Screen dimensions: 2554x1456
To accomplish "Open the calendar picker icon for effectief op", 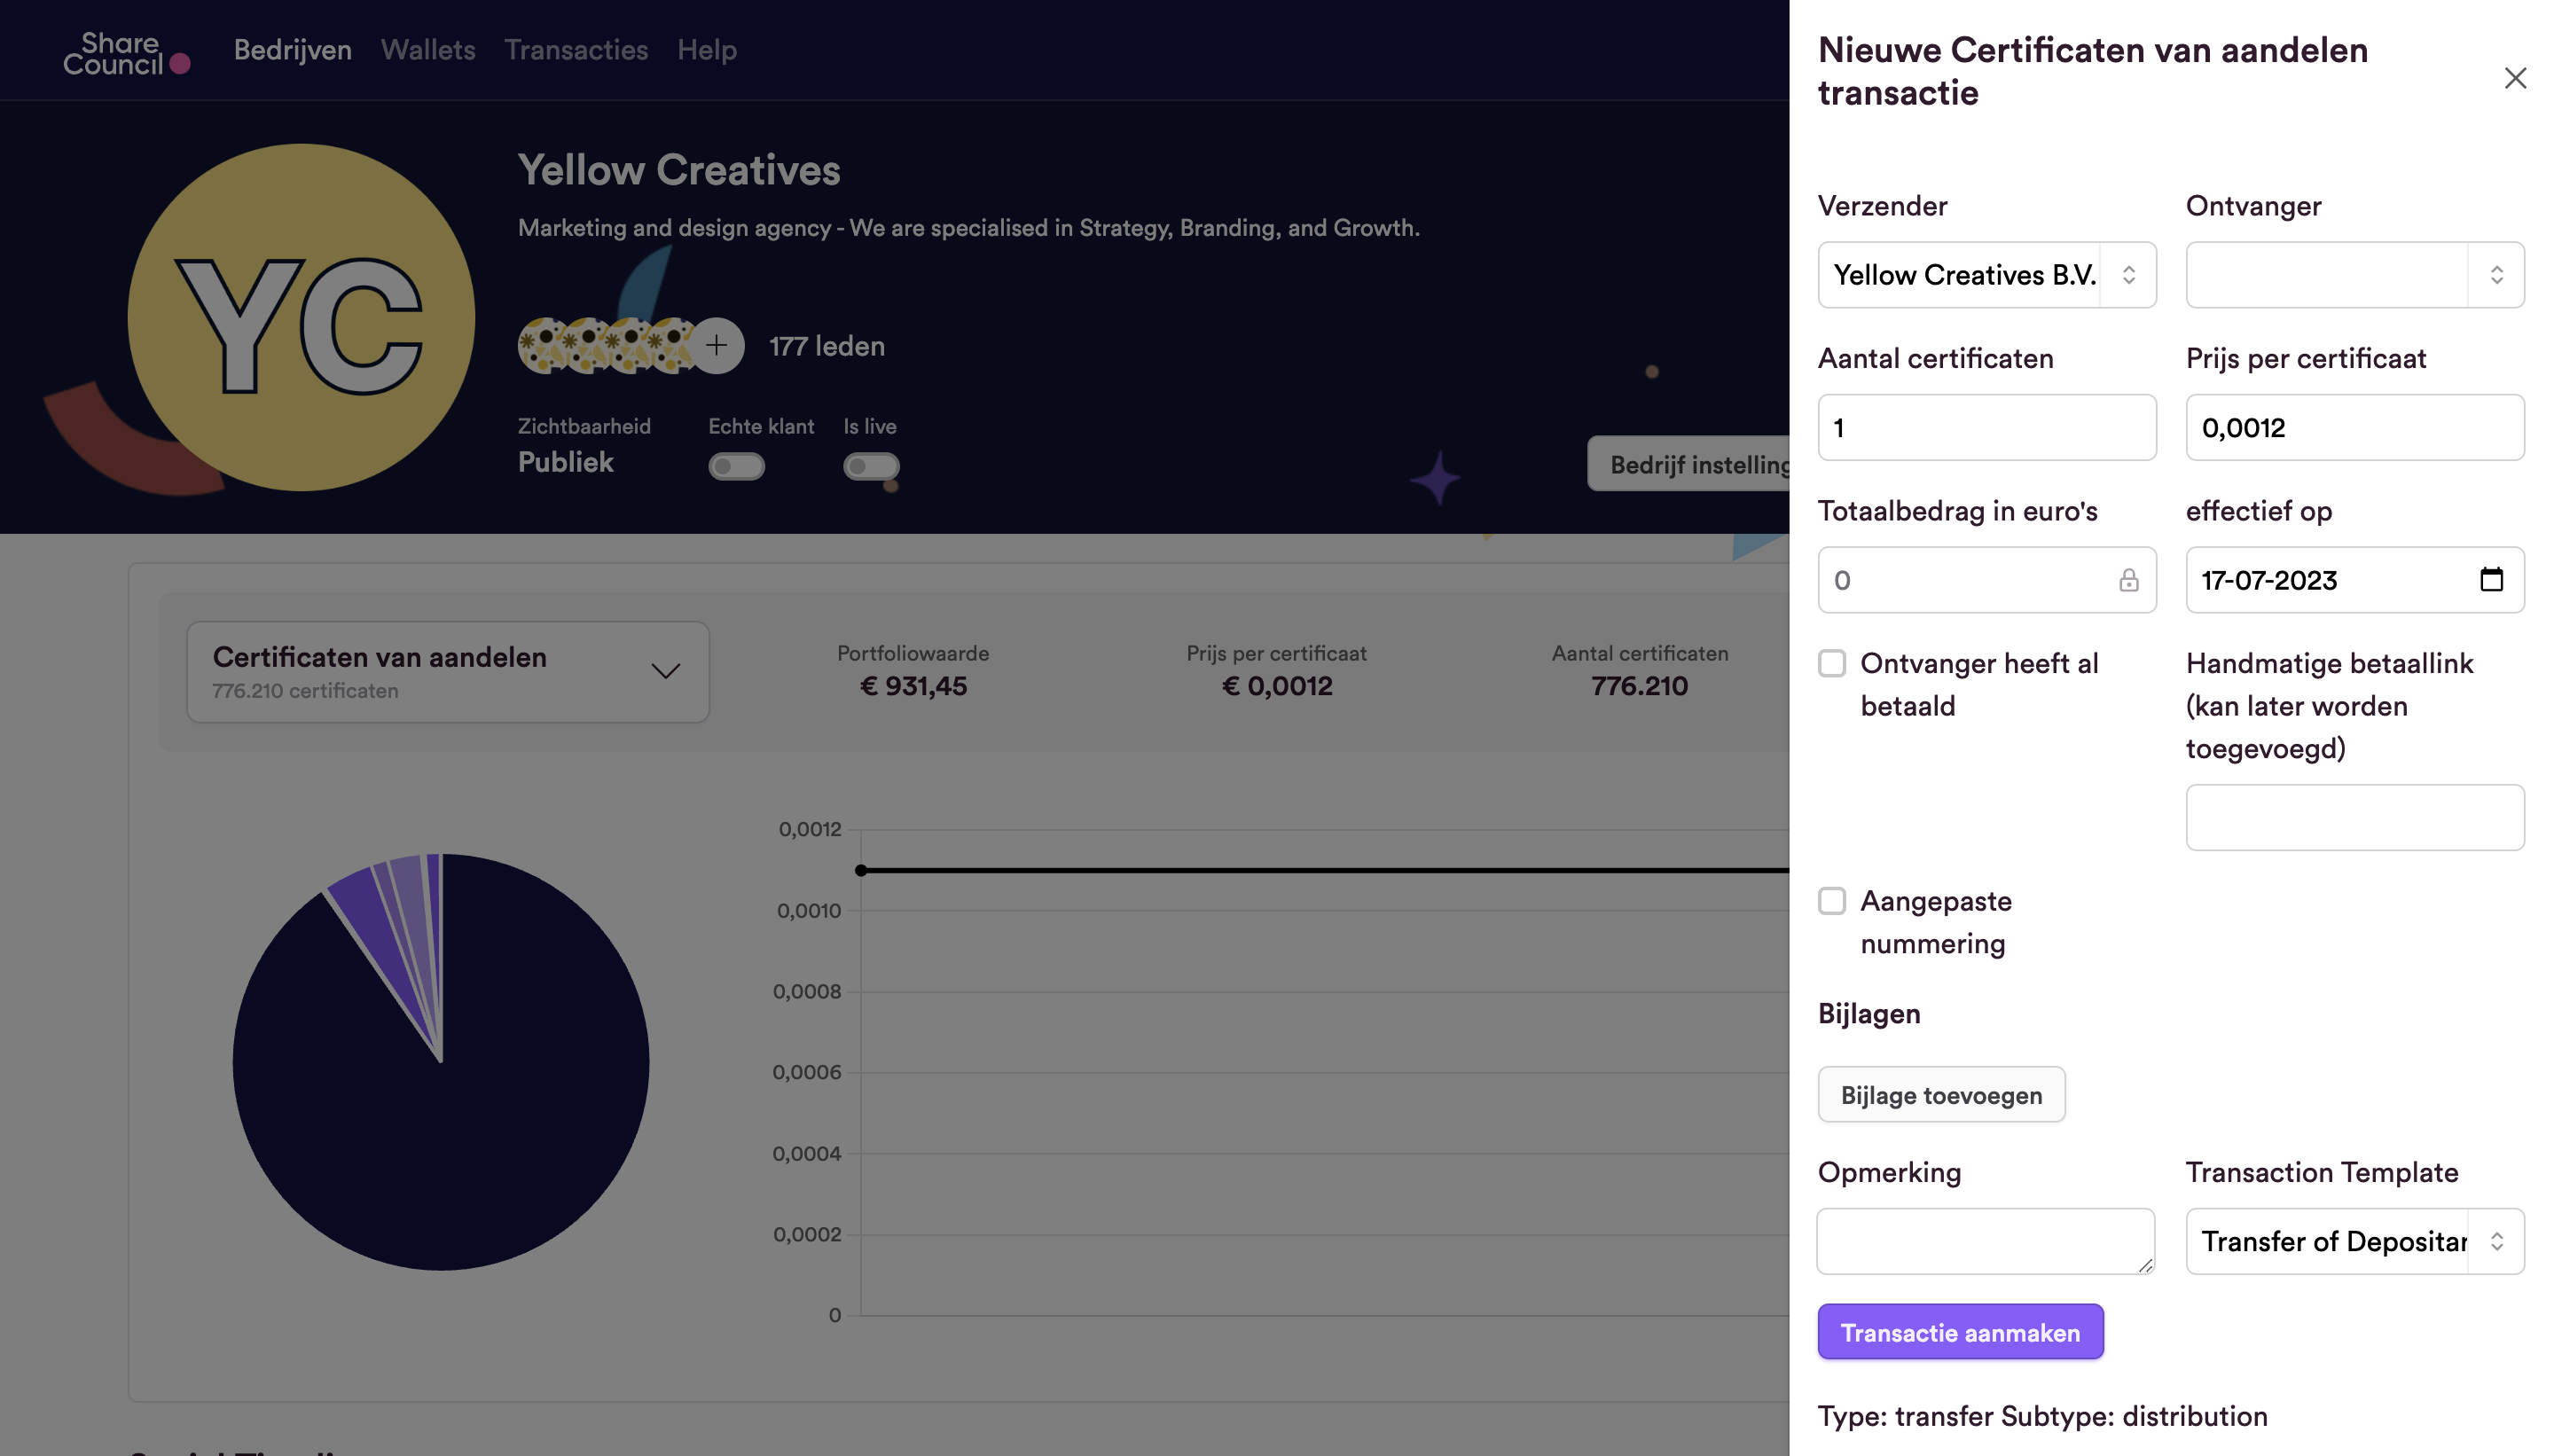I will (2491, 579).
